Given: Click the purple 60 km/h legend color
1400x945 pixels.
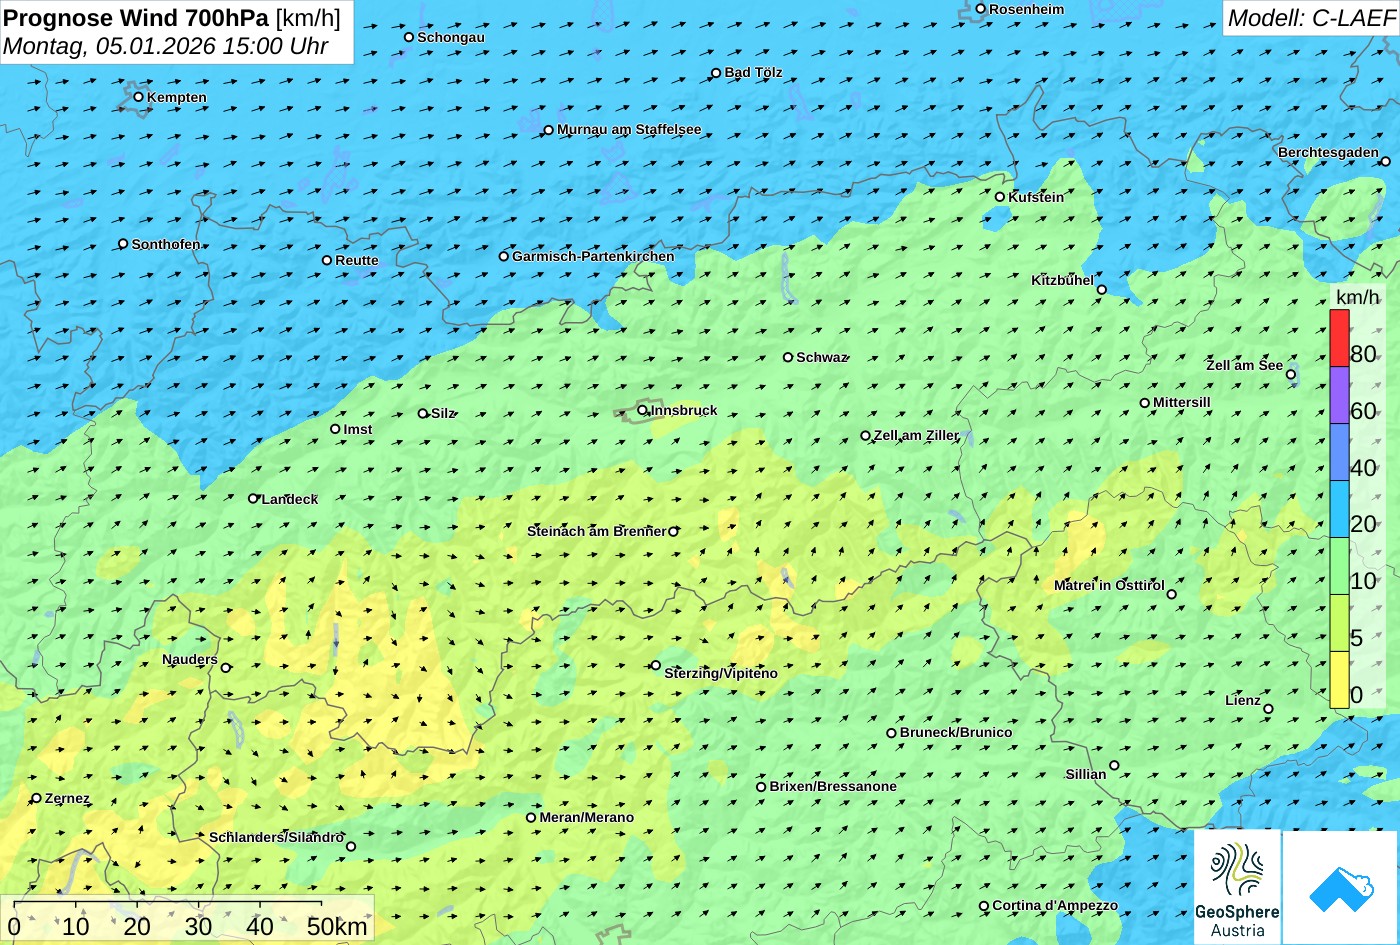Looking at the screenshot, I should coord(1339,395).
